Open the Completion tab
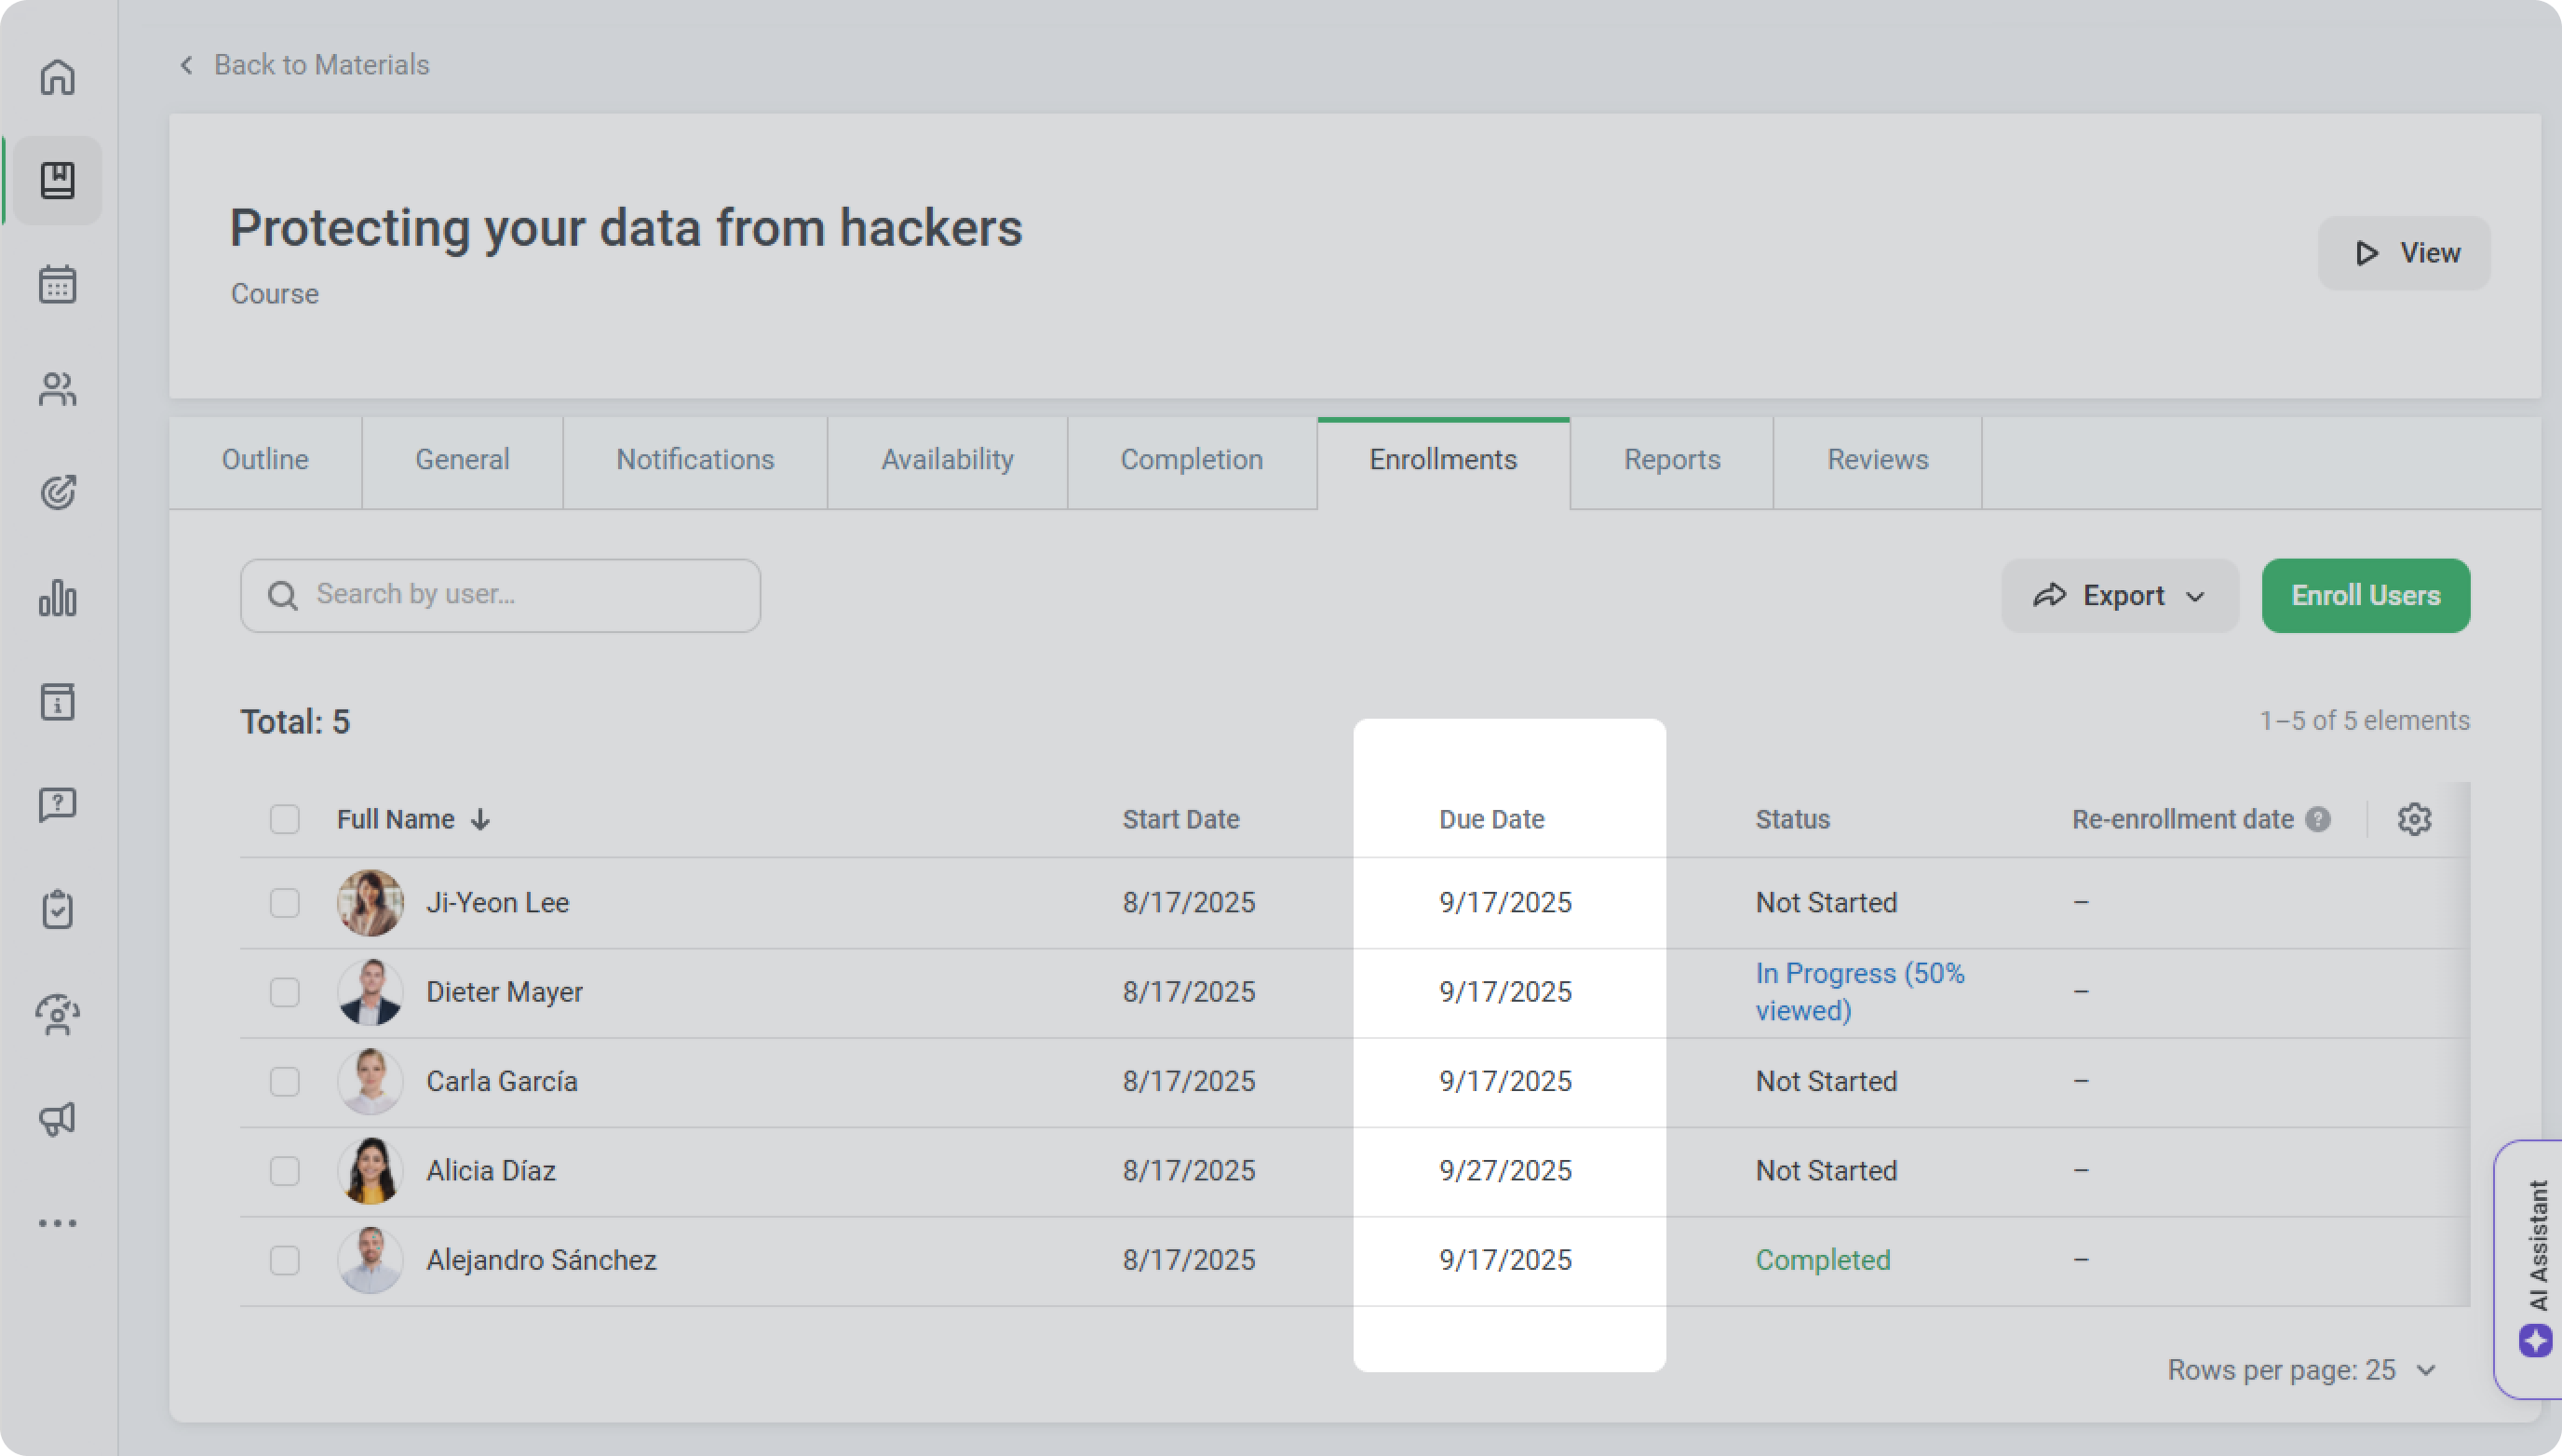 pos(1191,460)
